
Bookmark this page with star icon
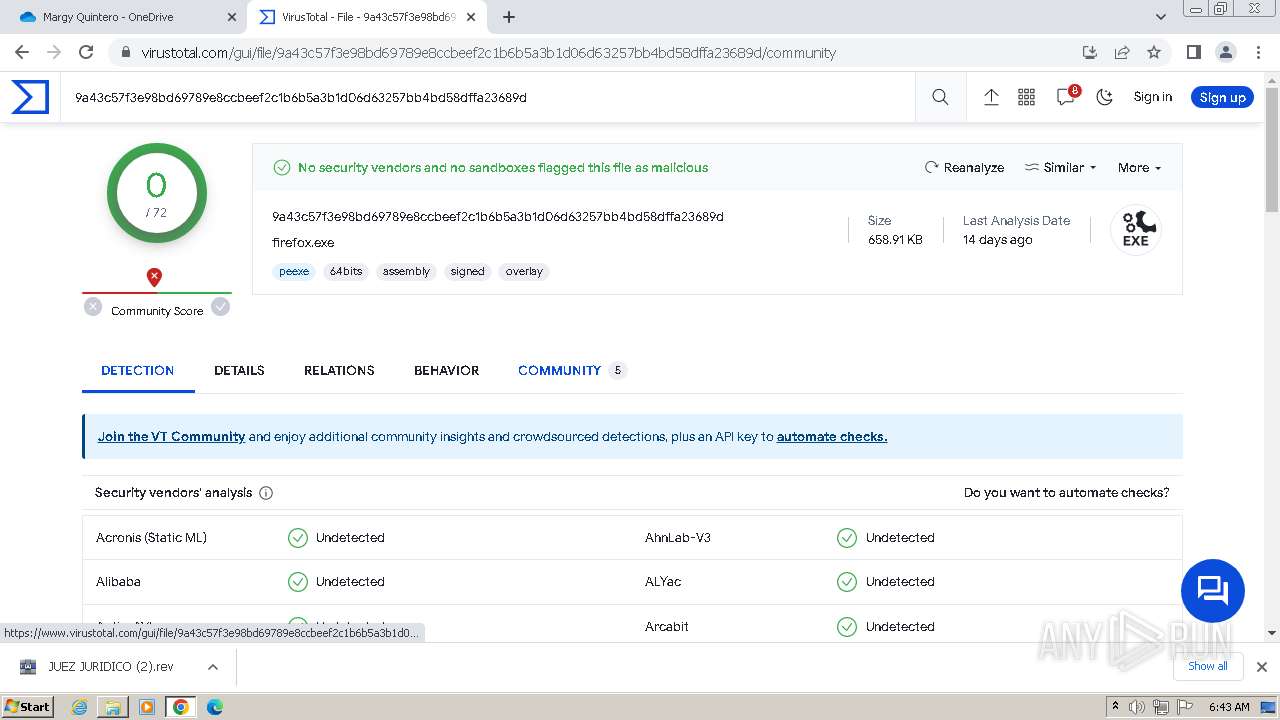coord(1154,53)
